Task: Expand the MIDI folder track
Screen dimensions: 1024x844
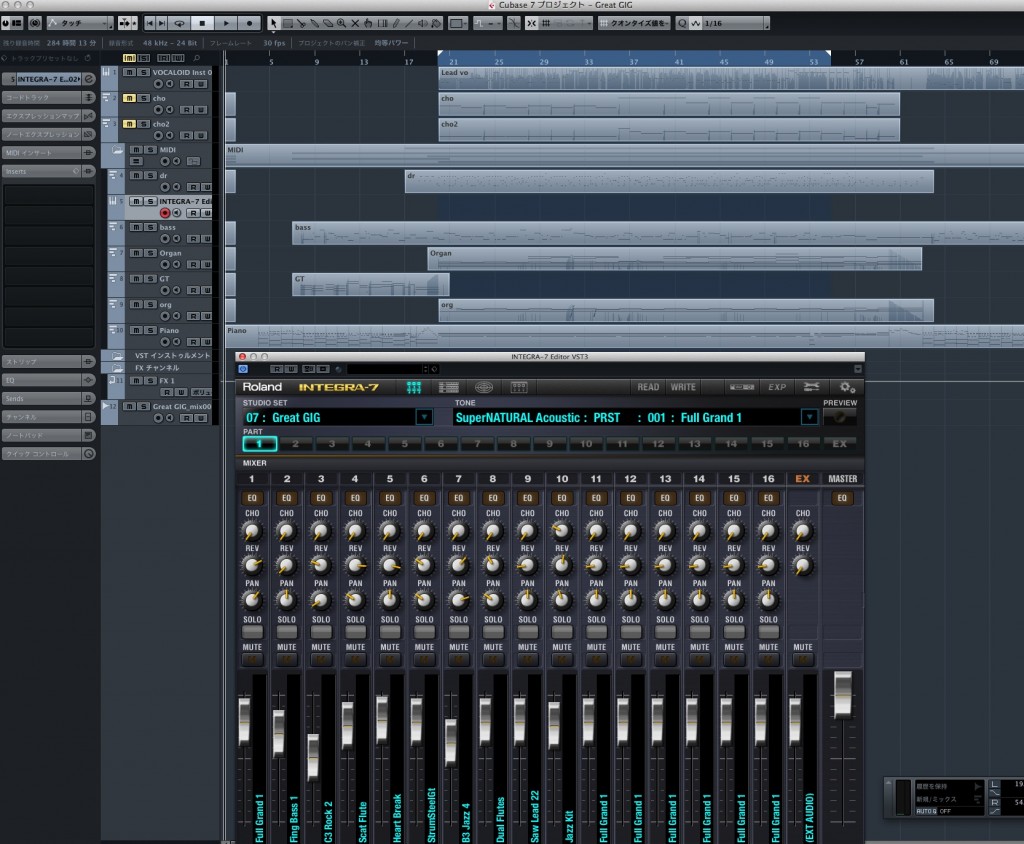Action: coord(117,150)
